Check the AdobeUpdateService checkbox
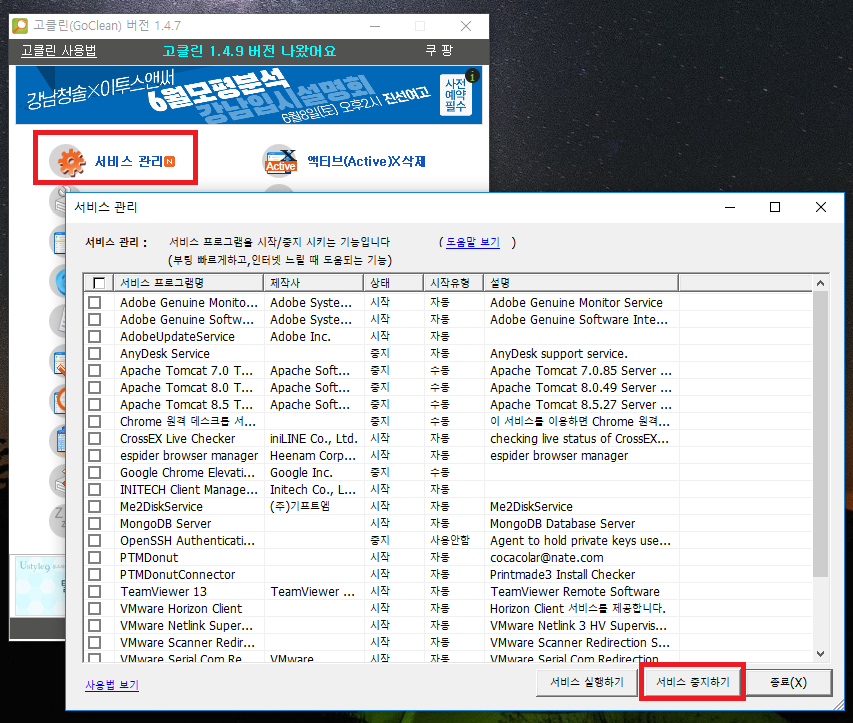 (x=95, y=336)
